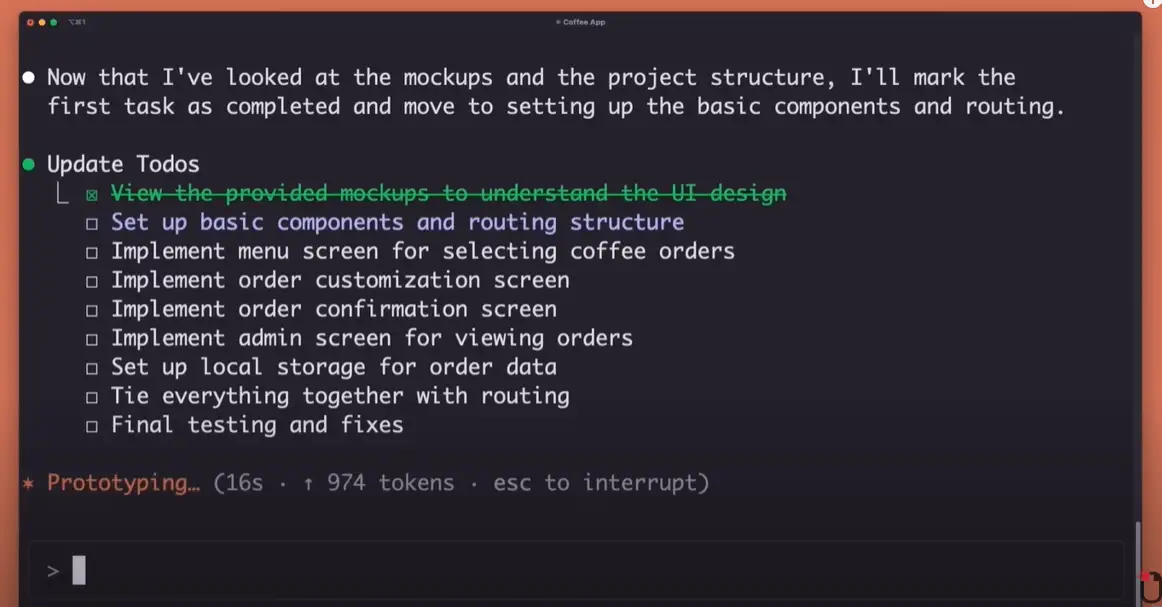Click the orange asterisk spinner beside Prototyping
1162x607 pixels.
tap(29, 484)
